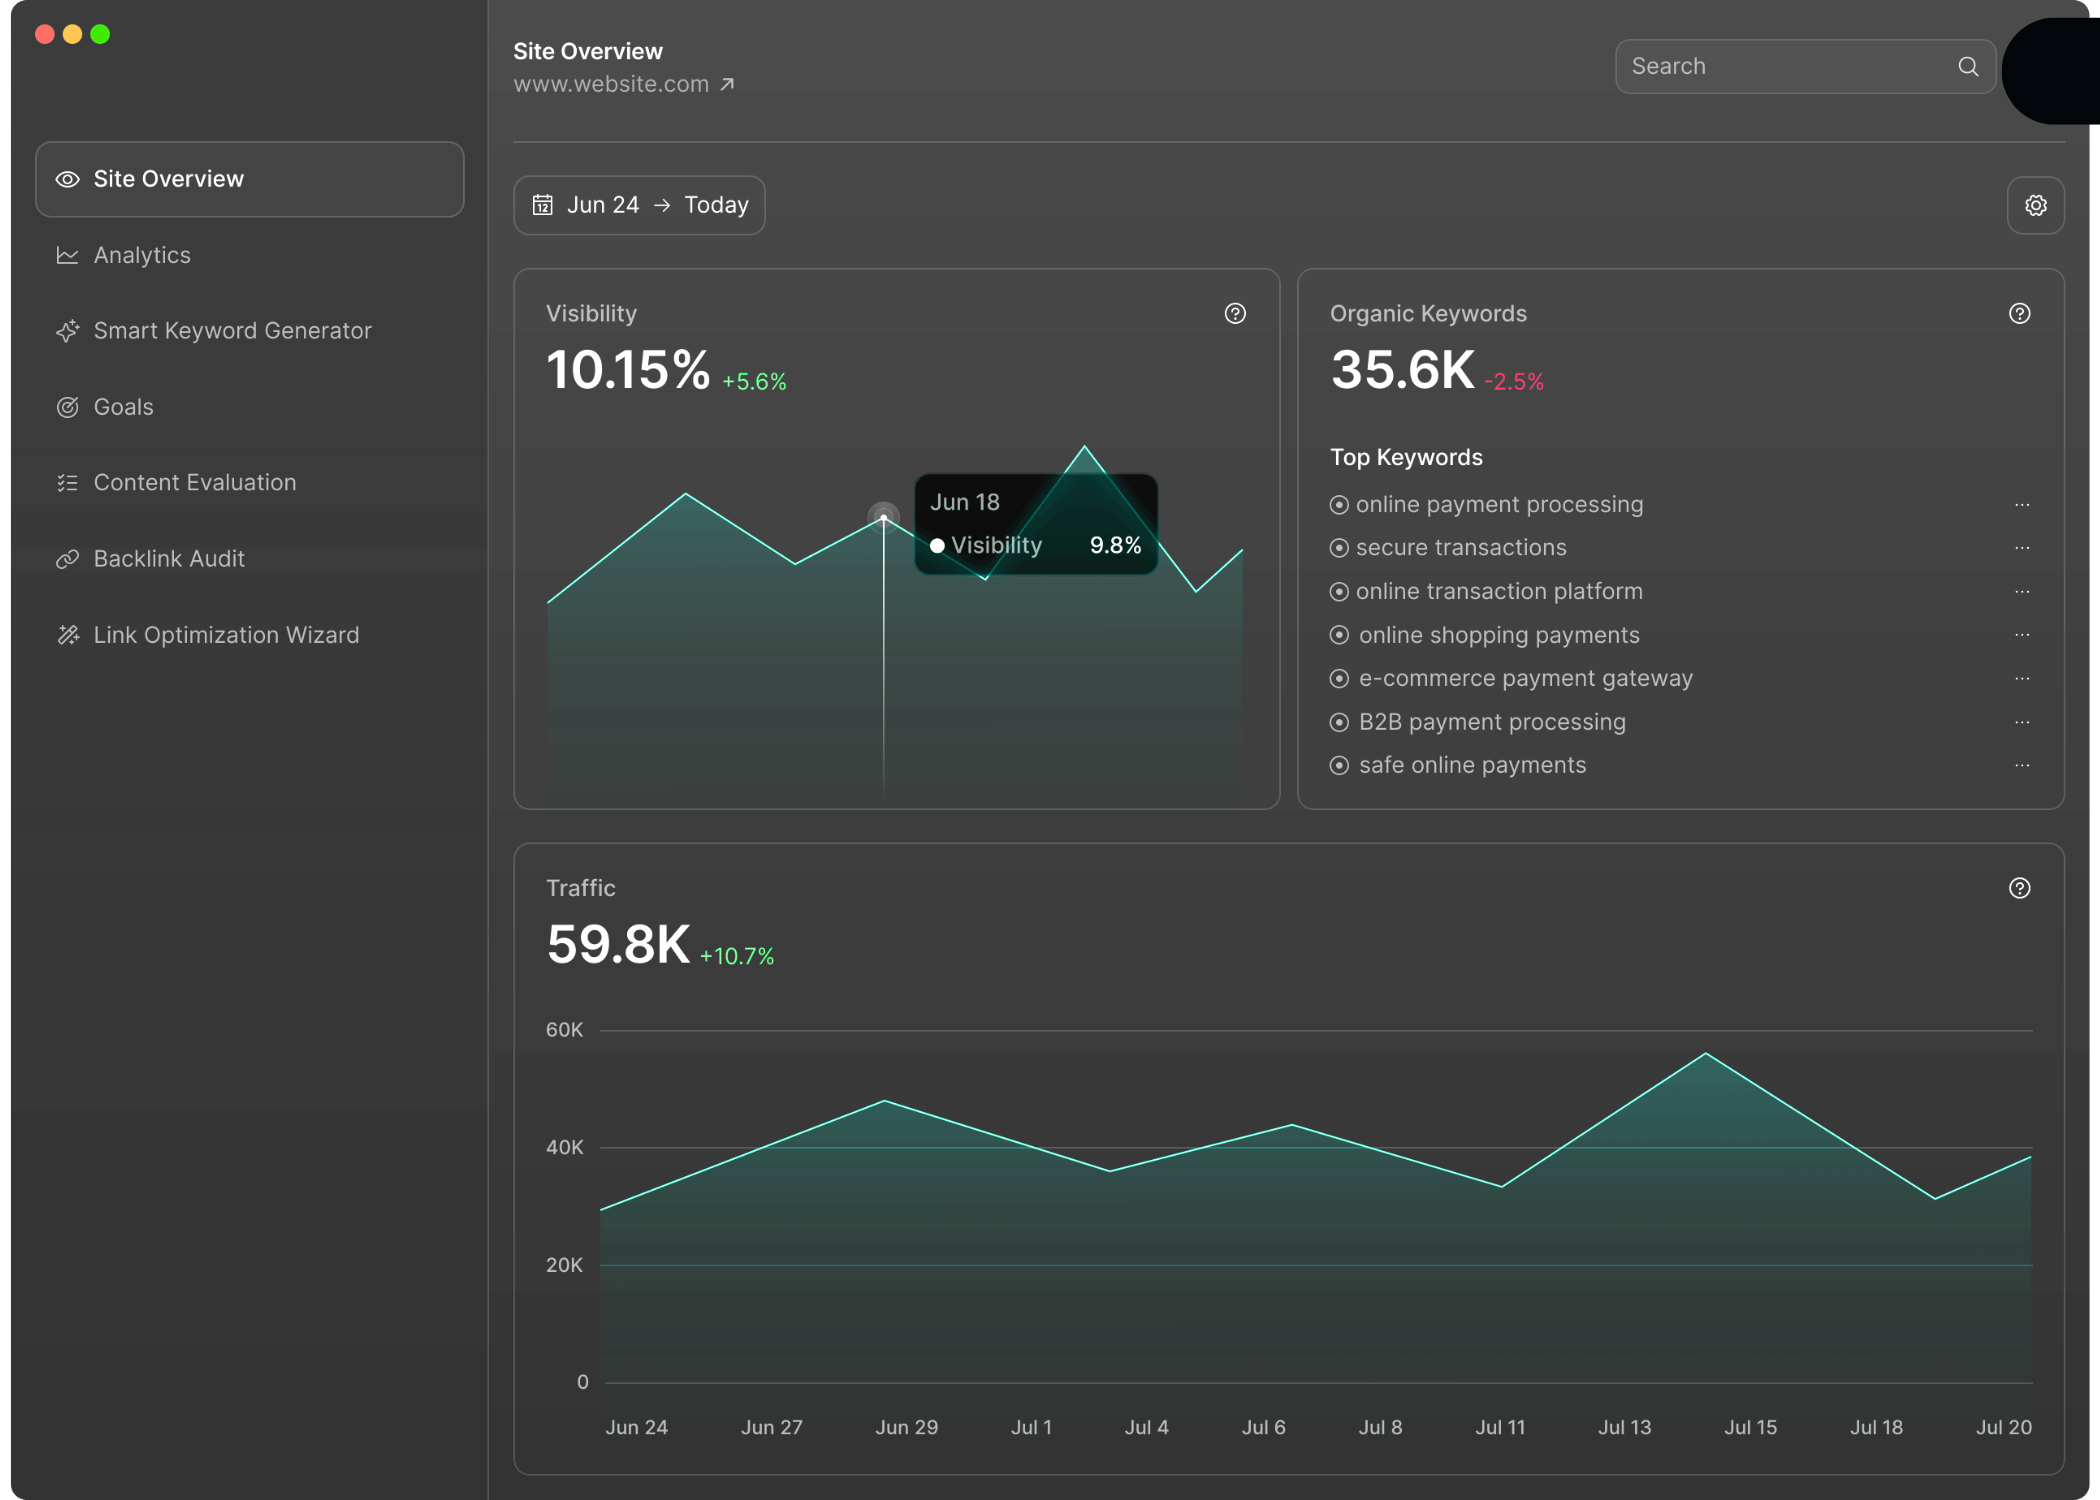Click the dark profile avatar circle
Viewport: 2100px width, 1500px height.
(x=2050, y=70)
